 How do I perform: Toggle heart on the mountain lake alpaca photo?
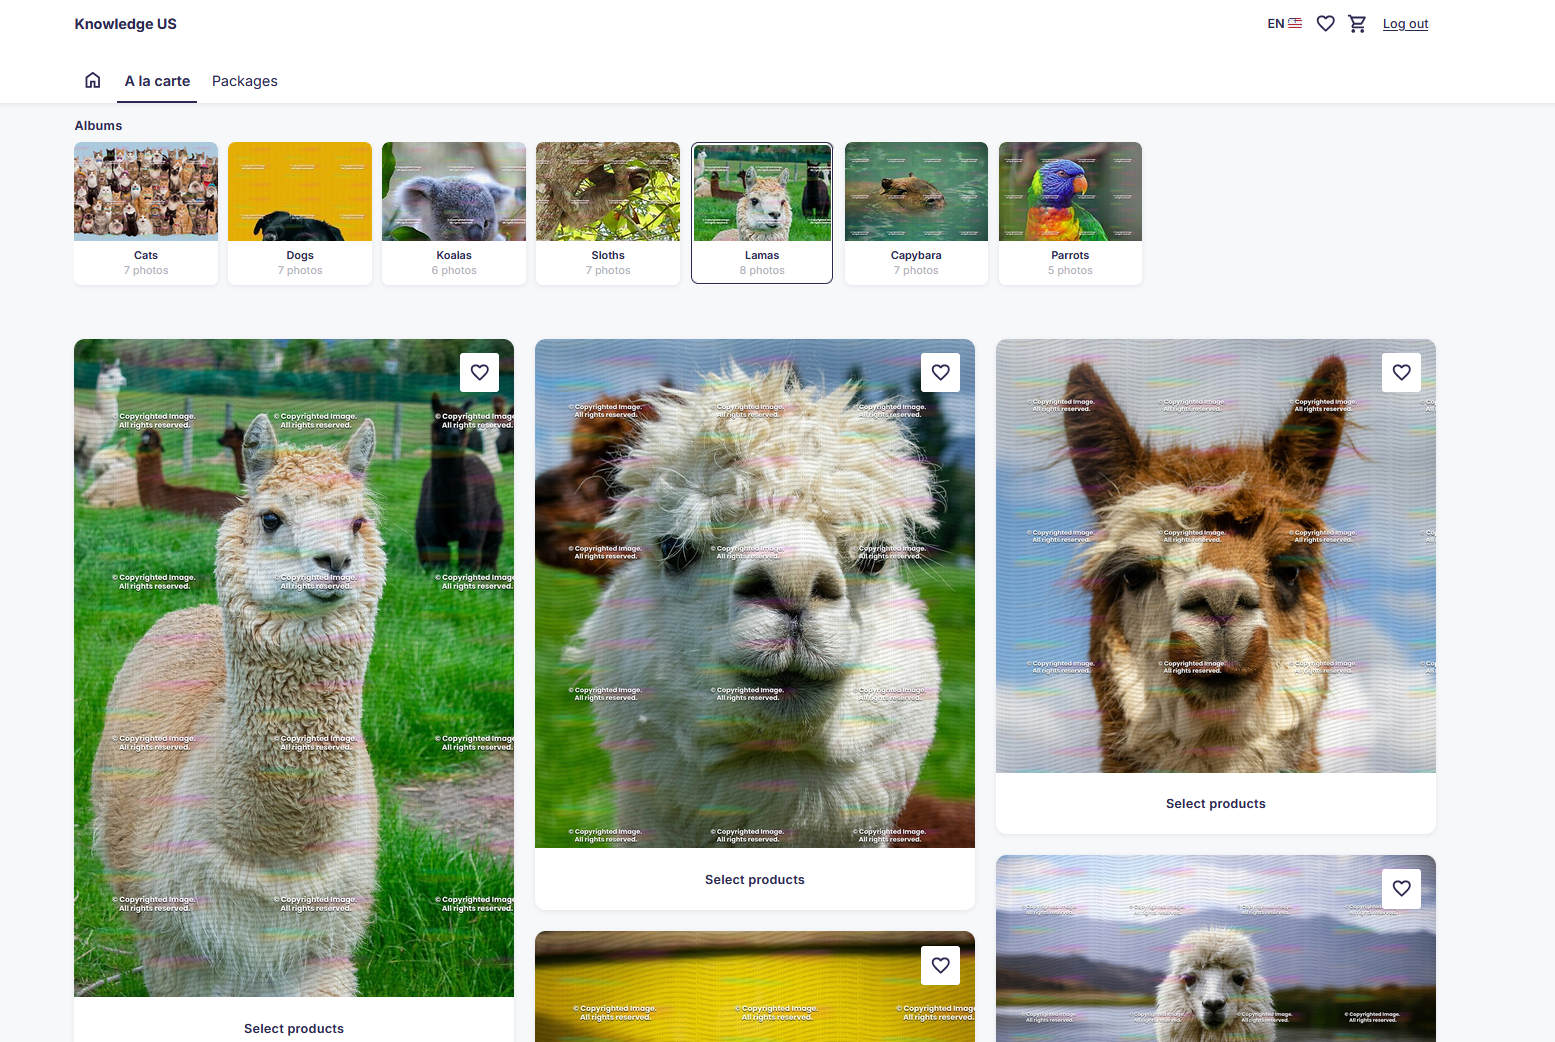[x=1402, y=888]
